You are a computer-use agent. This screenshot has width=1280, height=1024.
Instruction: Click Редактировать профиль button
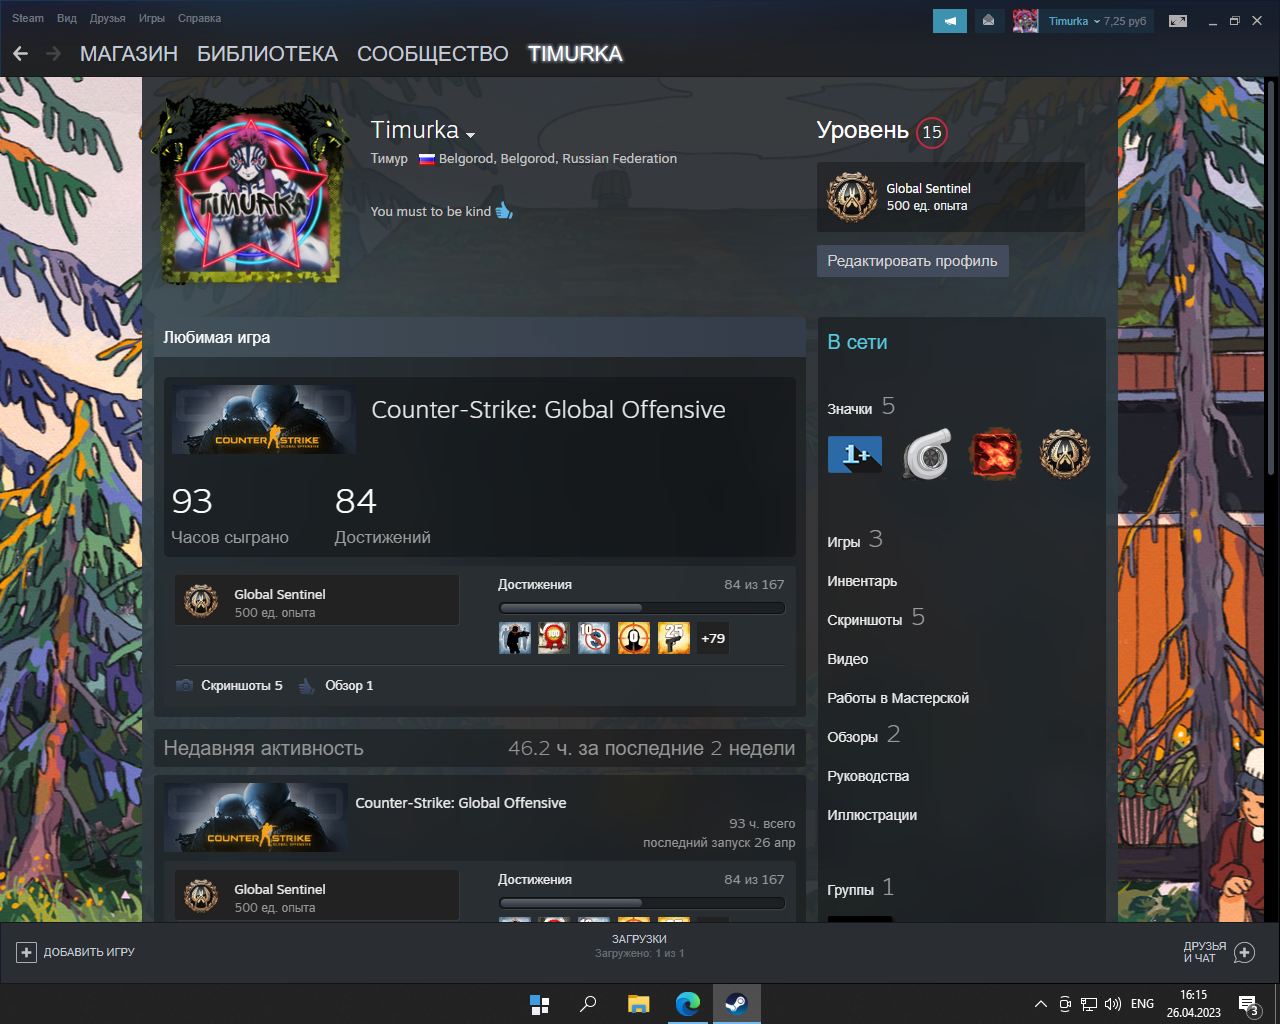(x=912, y=261)
